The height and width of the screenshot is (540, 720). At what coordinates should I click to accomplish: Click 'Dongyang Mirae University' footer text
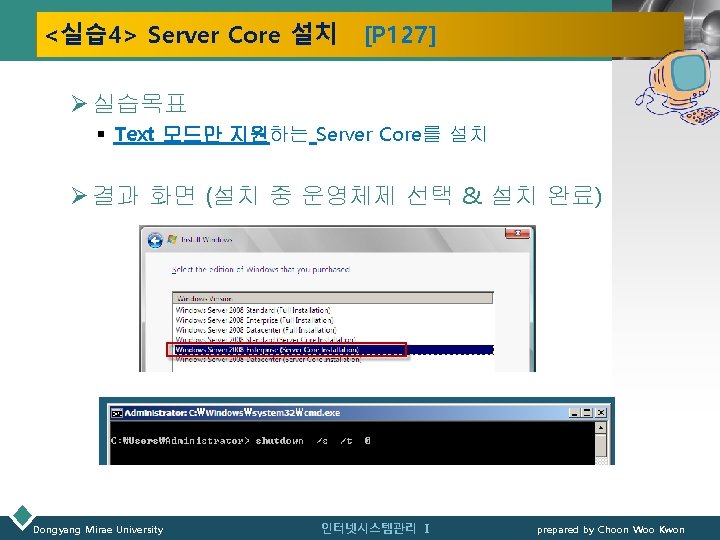coord(98,529)
